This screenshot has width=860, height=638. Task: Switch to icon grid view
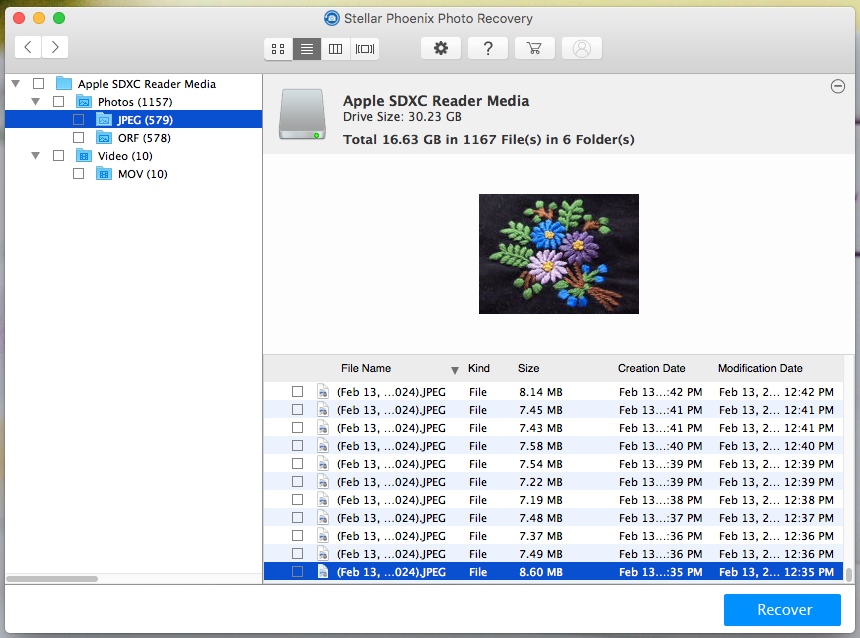coord(278,48)
